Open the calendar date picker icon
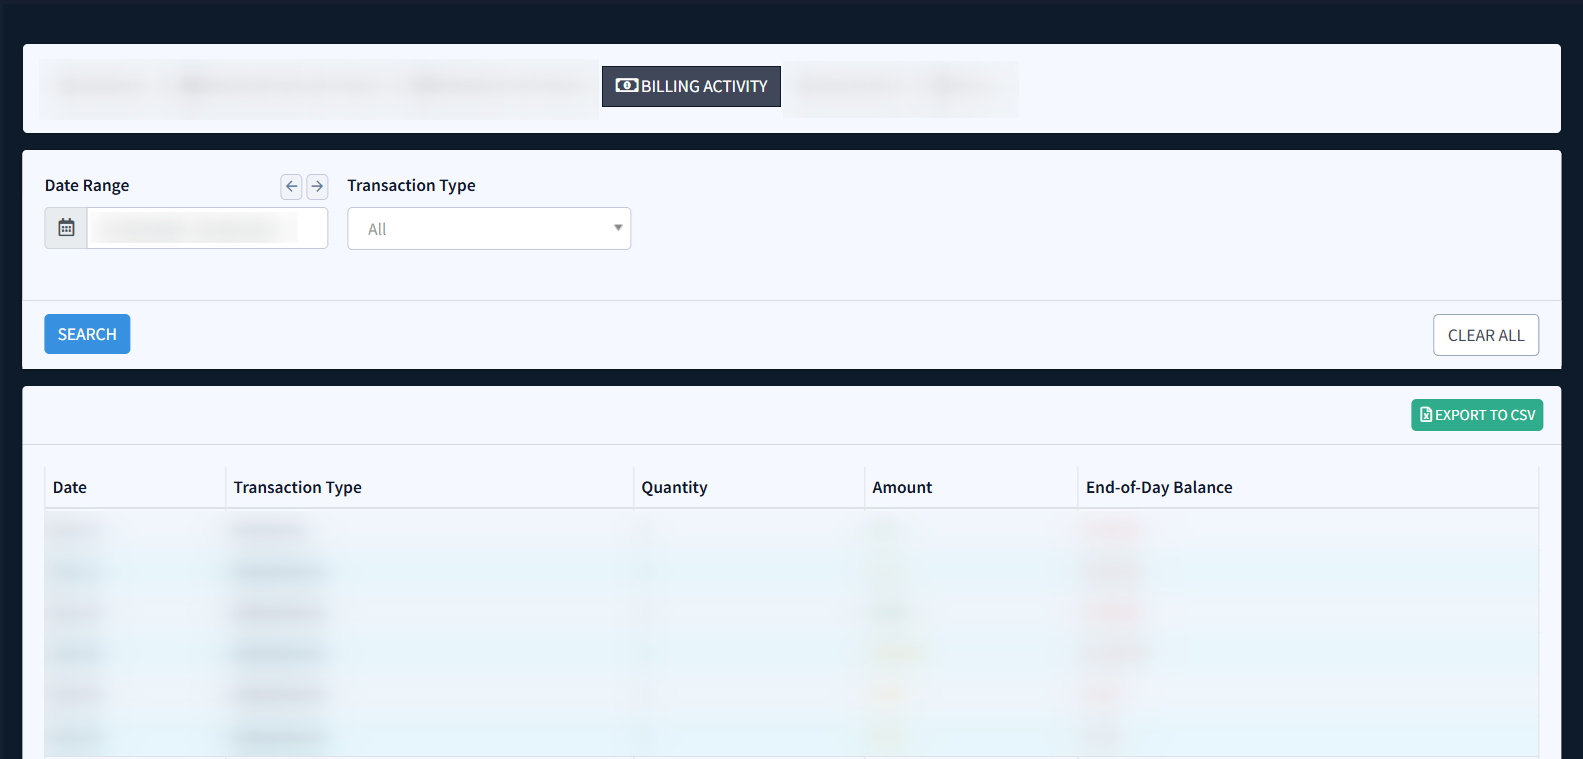This screenshot has height=759, width=1583. coord(66,228)
